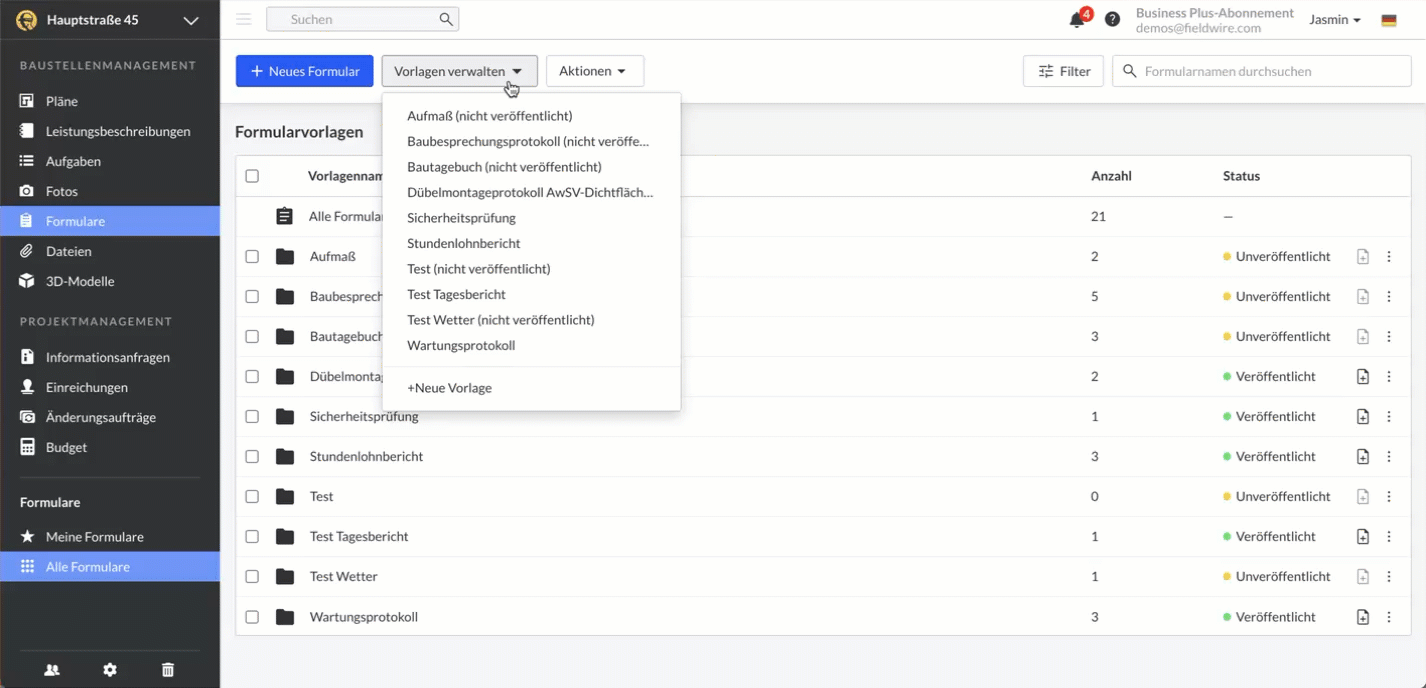Check the Stundenlohnbericht row checkbox
The image size is (1426, 688).
252,457
